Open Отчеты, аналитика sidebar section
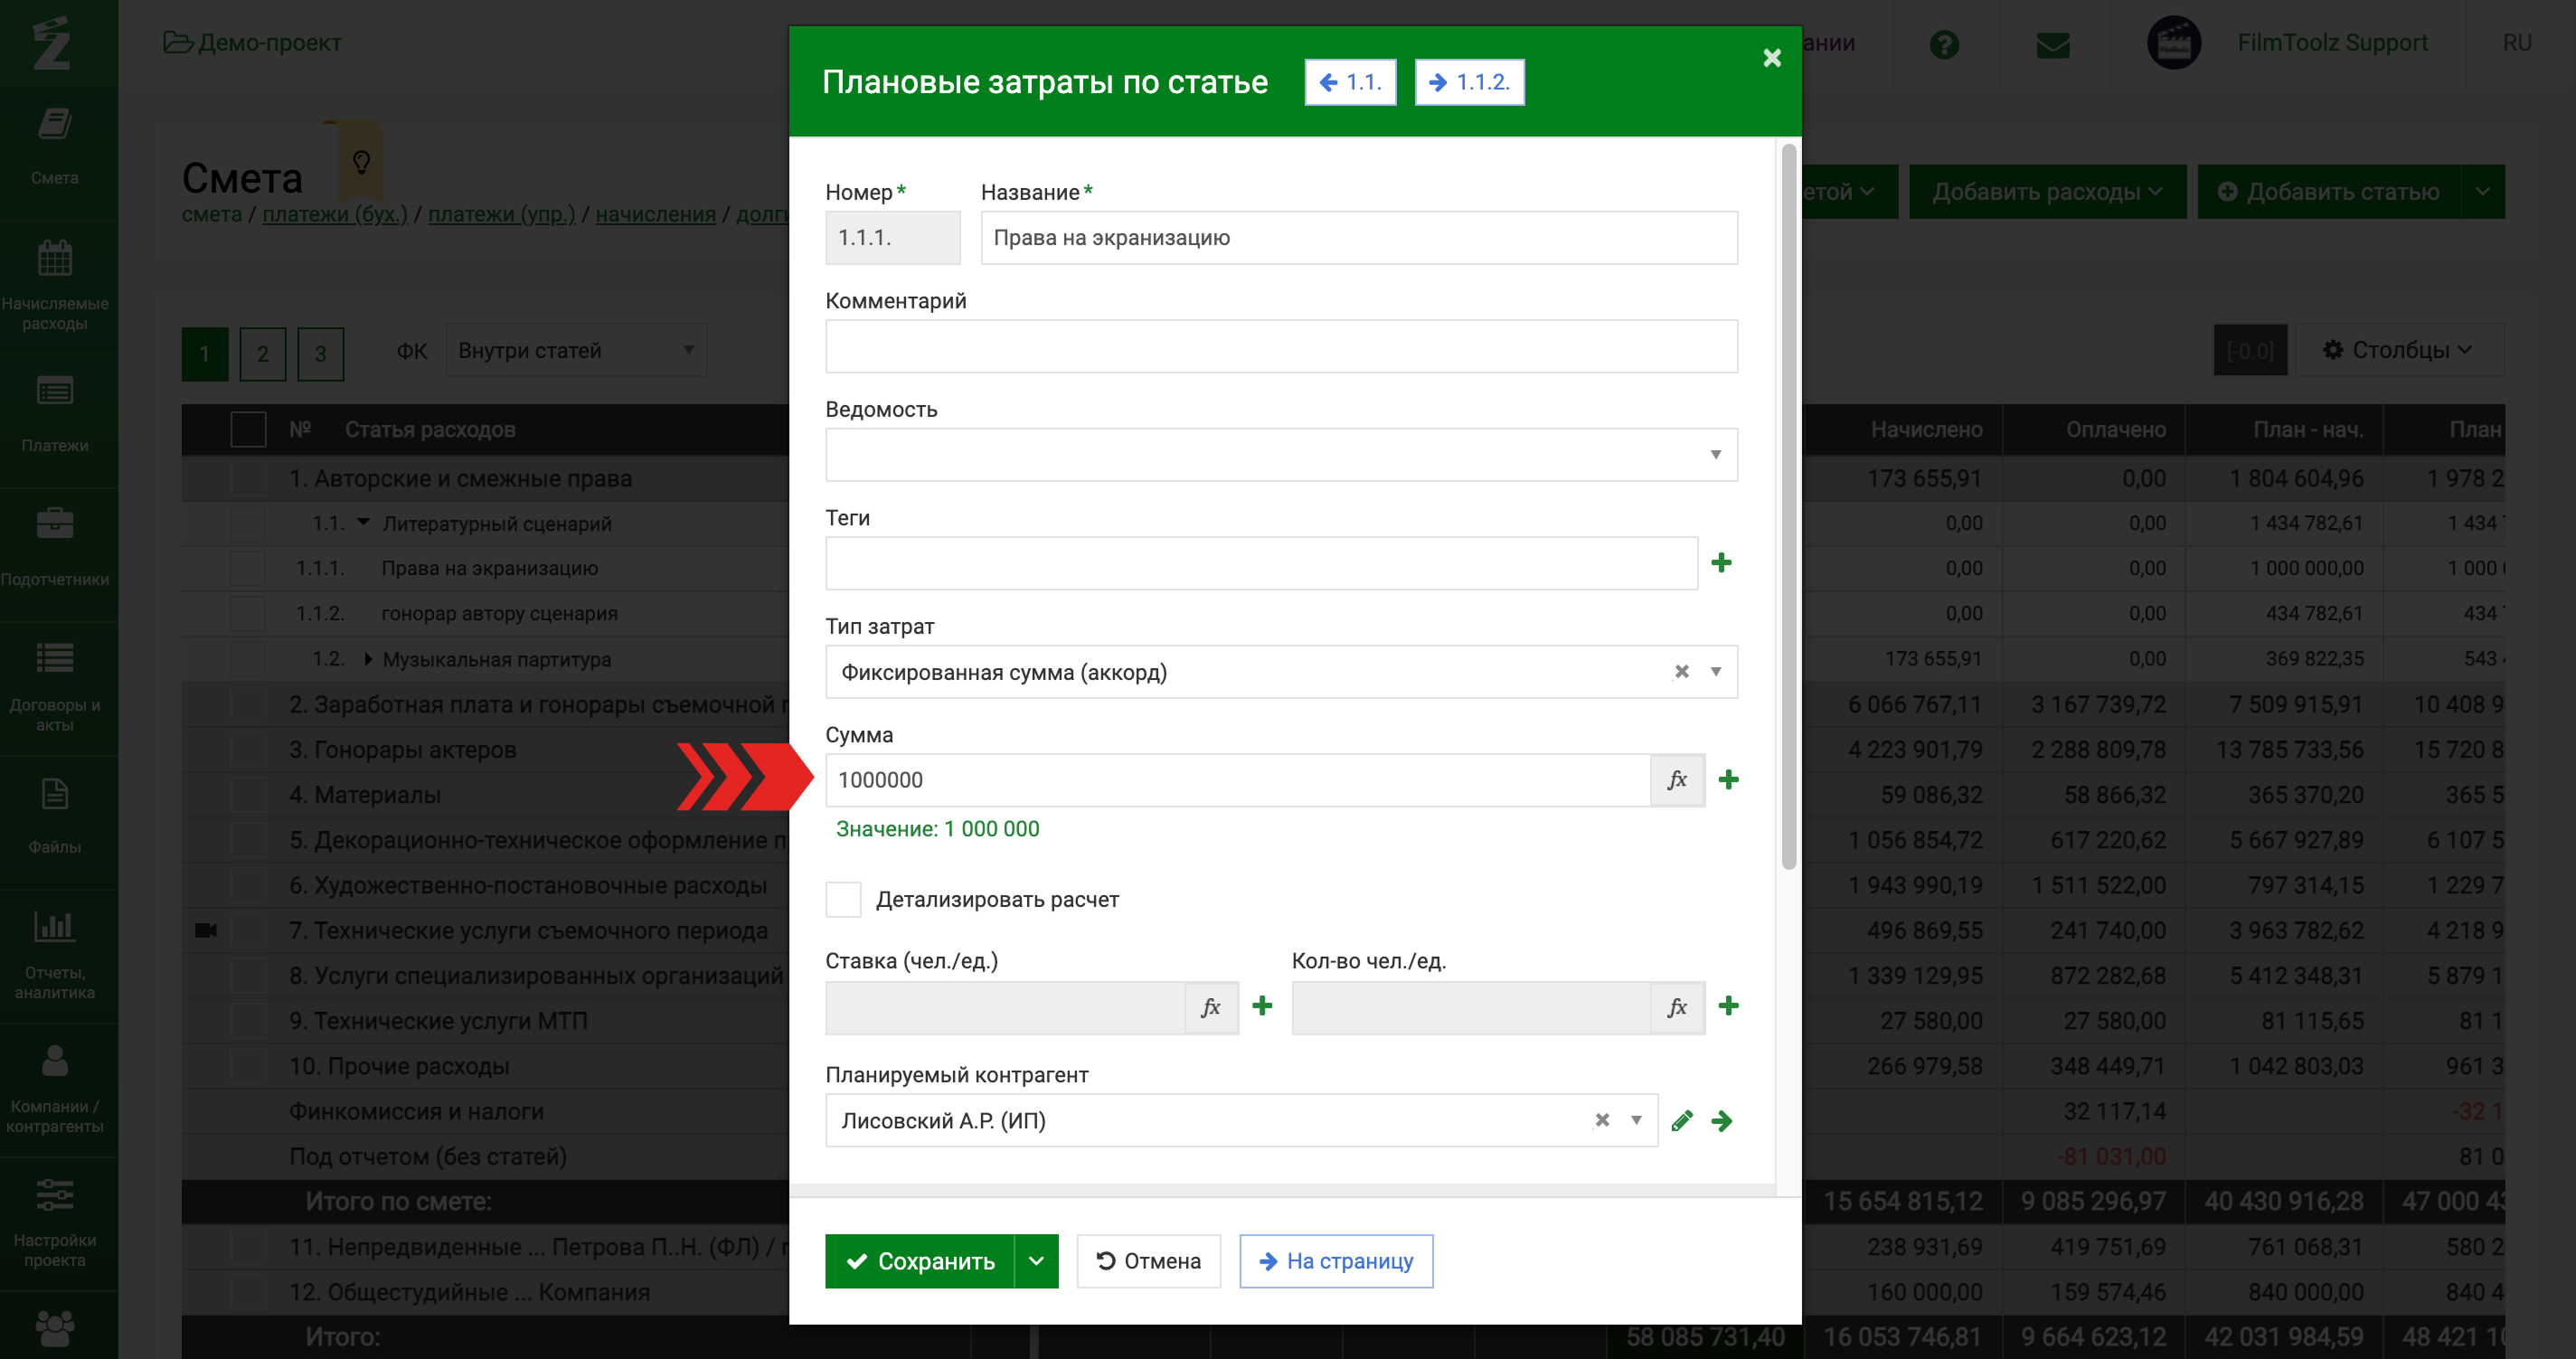Image resolution: width=2576 pixels, height=1359 pixels. point(55,953)
